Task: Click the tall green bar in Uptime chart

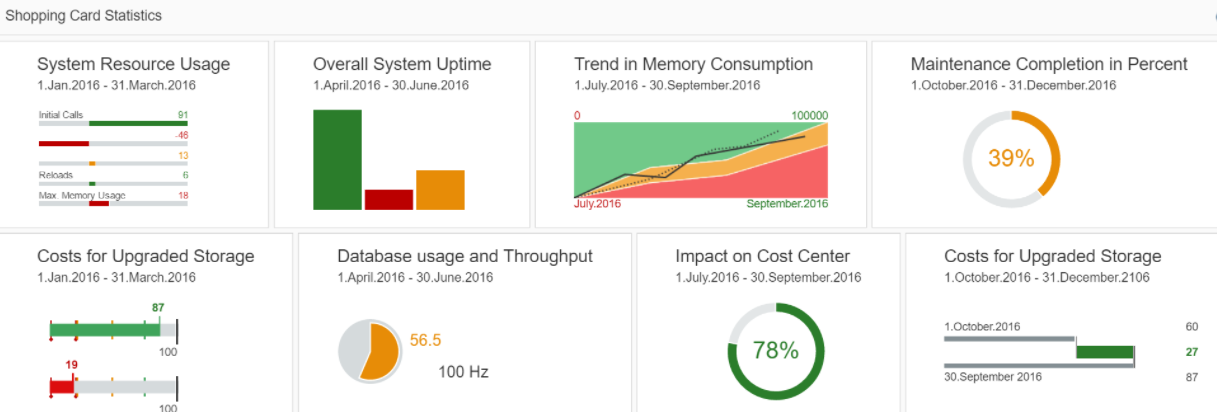Action: (337, 160)
